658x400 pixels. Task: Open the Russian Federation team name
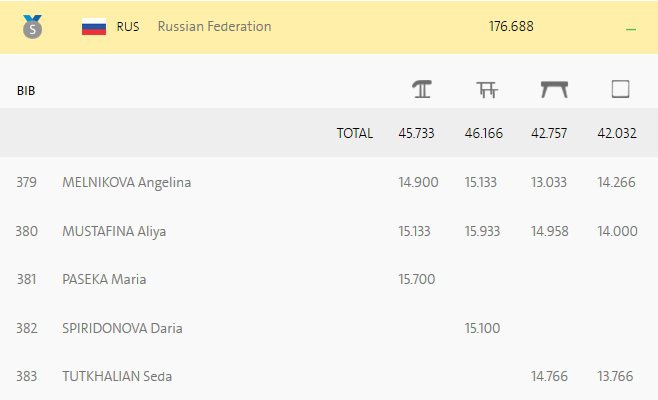(x=214, y=26)
